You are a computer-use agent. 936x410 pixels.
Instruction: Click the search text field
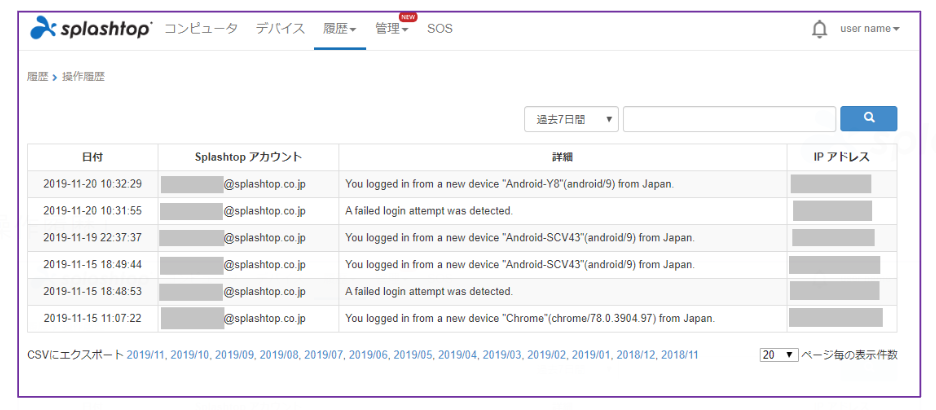coord(729,119)
